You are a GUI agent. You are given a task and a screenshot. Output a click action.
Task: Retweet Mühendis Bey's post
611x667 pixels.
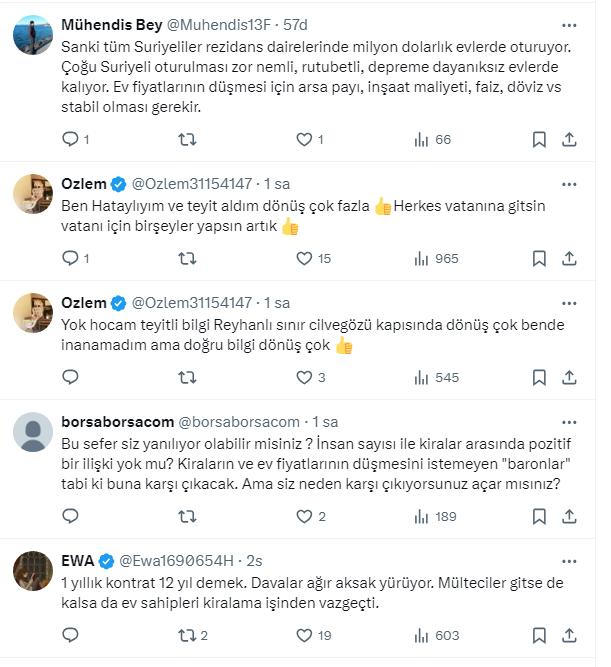coord(186,140)
